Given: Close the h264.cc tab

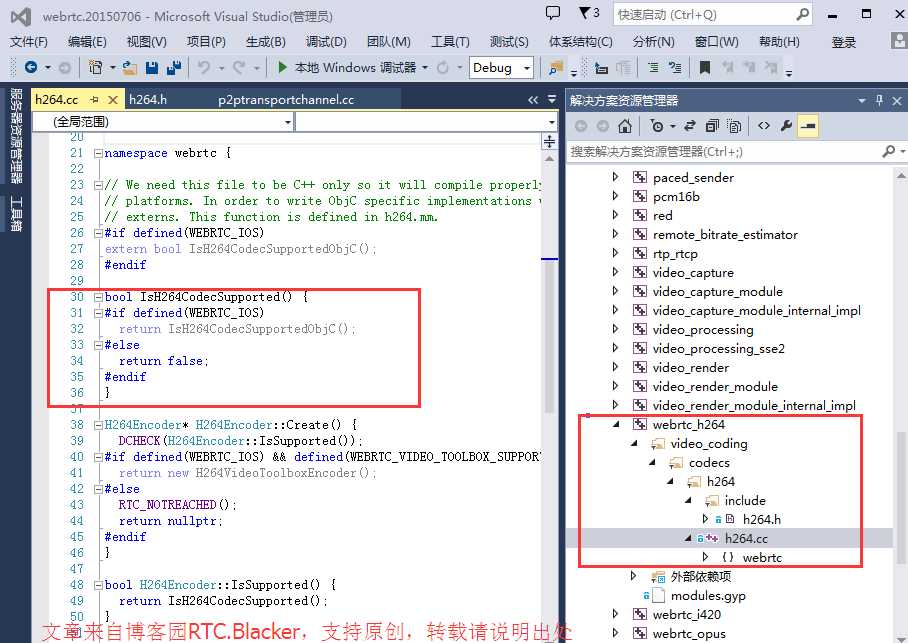Looking at the screenshot, I should (113, 100).
